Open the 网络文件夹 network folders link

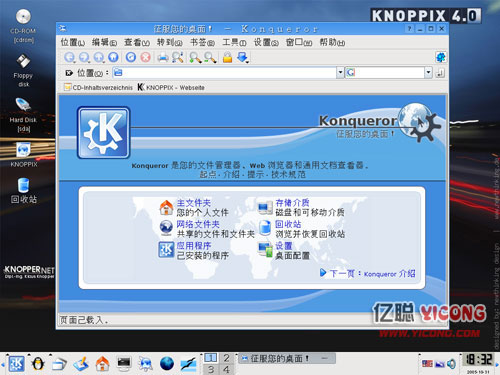click(198, 224)
